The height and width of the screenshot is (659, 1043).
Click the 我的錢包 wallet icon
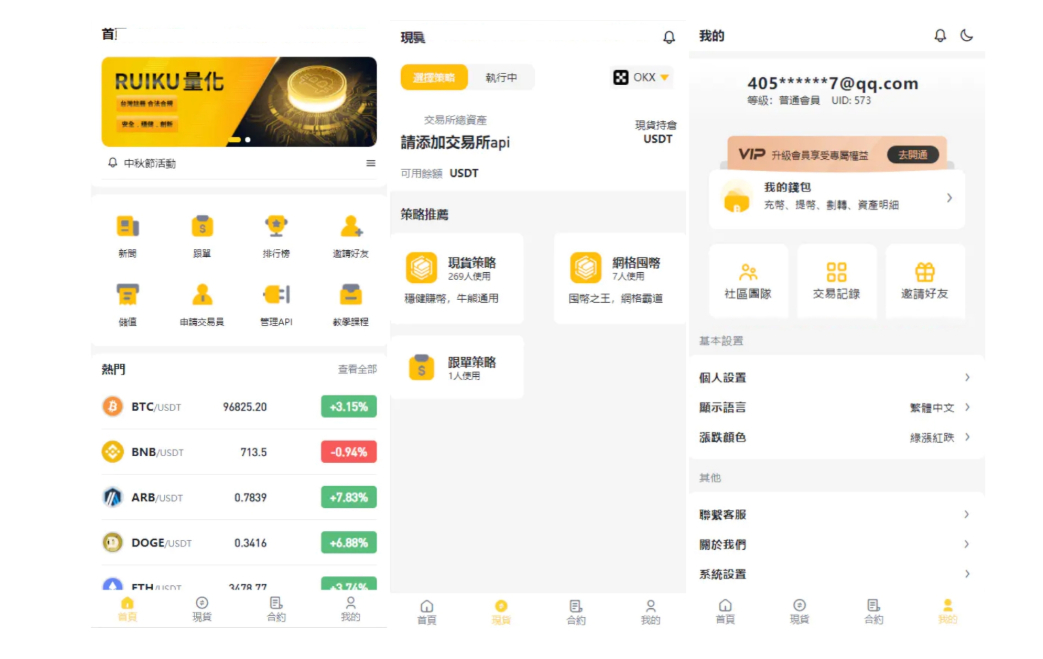736,197
